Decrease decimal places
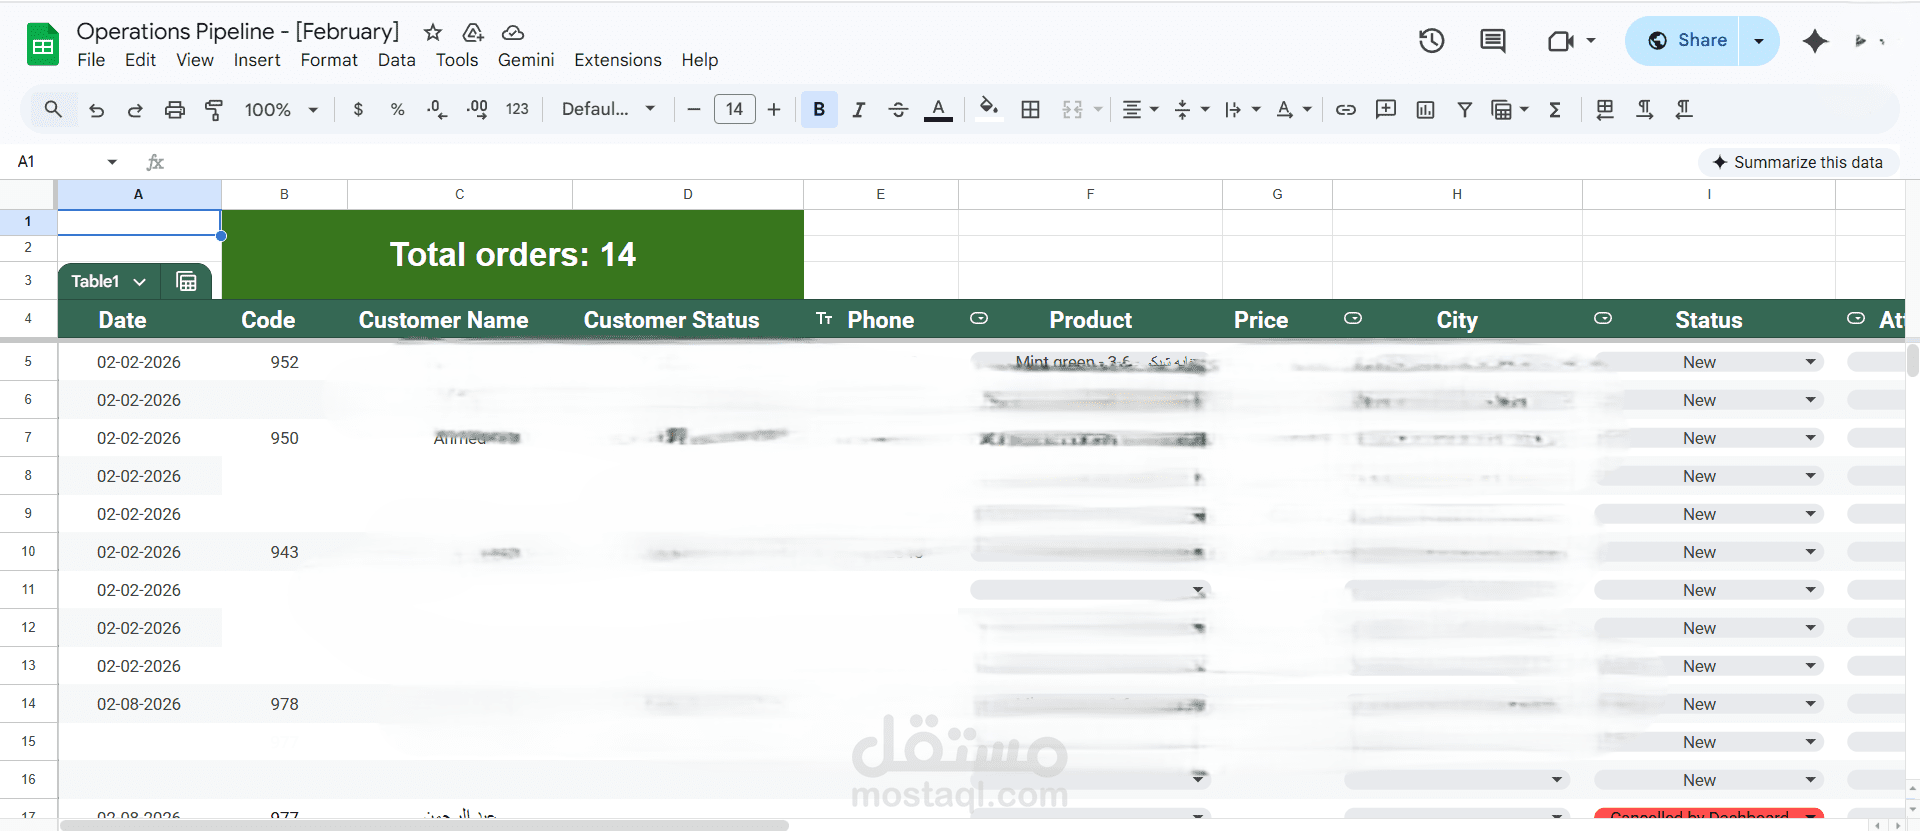 (437, 109)
